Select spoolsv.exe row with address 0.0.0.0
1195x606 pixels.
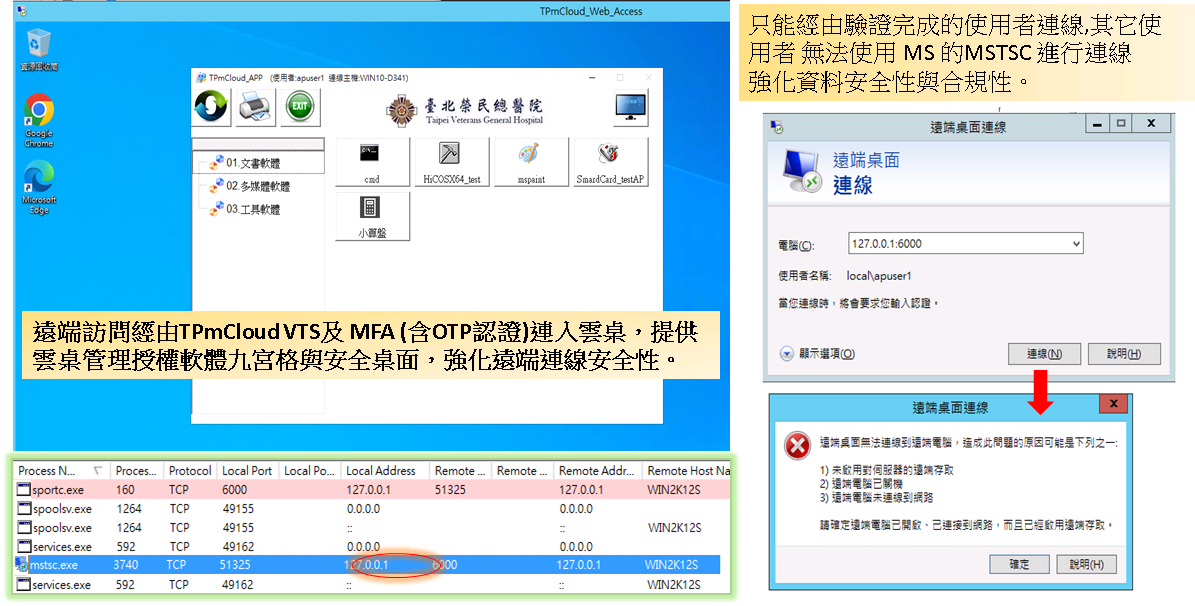coord(372,508)
